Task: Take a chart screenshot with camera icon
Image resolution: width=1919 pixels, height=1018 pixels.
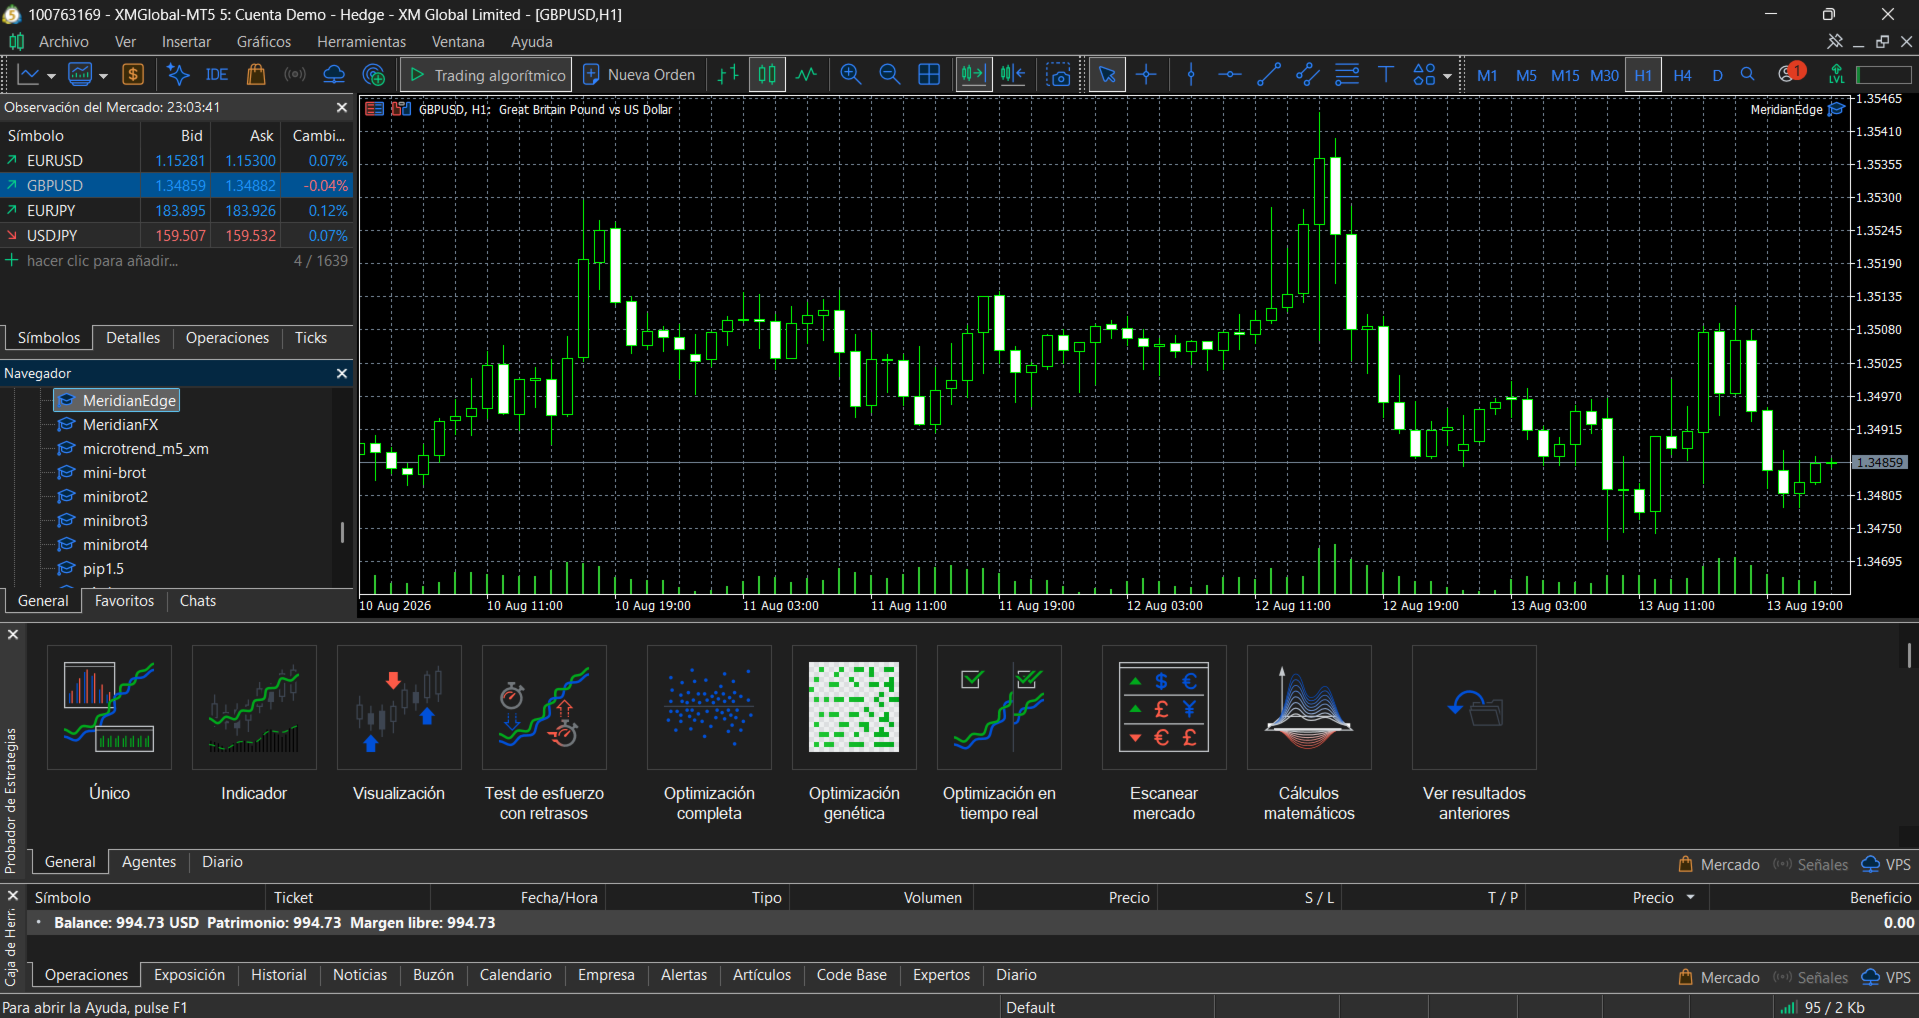Action: [1058, 75]
